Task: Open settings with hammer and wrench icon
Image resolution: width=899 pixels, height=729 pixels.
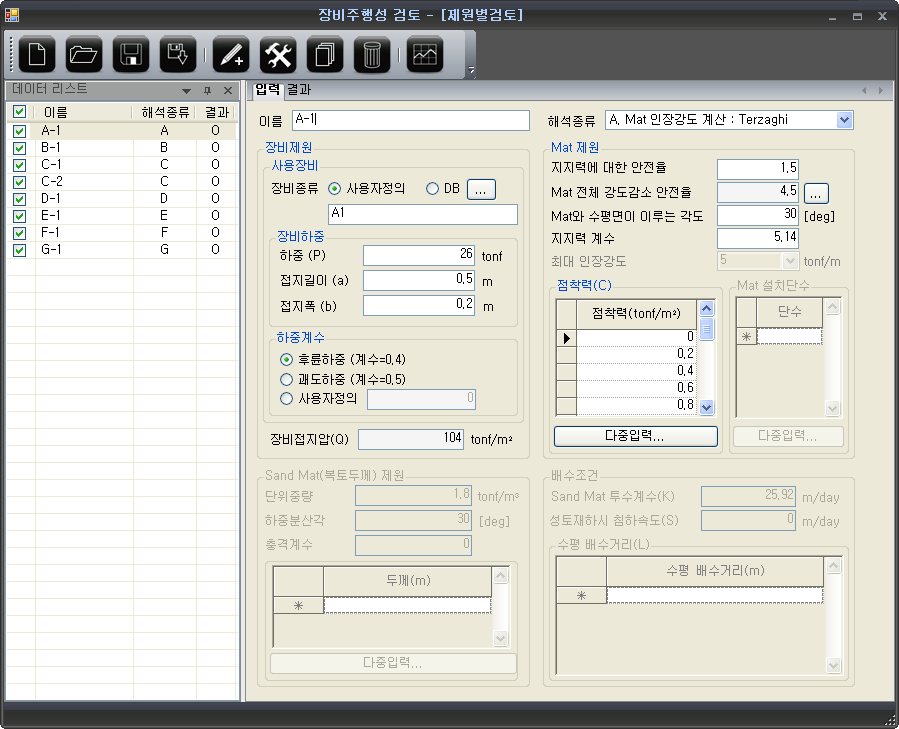Action: 278,54
